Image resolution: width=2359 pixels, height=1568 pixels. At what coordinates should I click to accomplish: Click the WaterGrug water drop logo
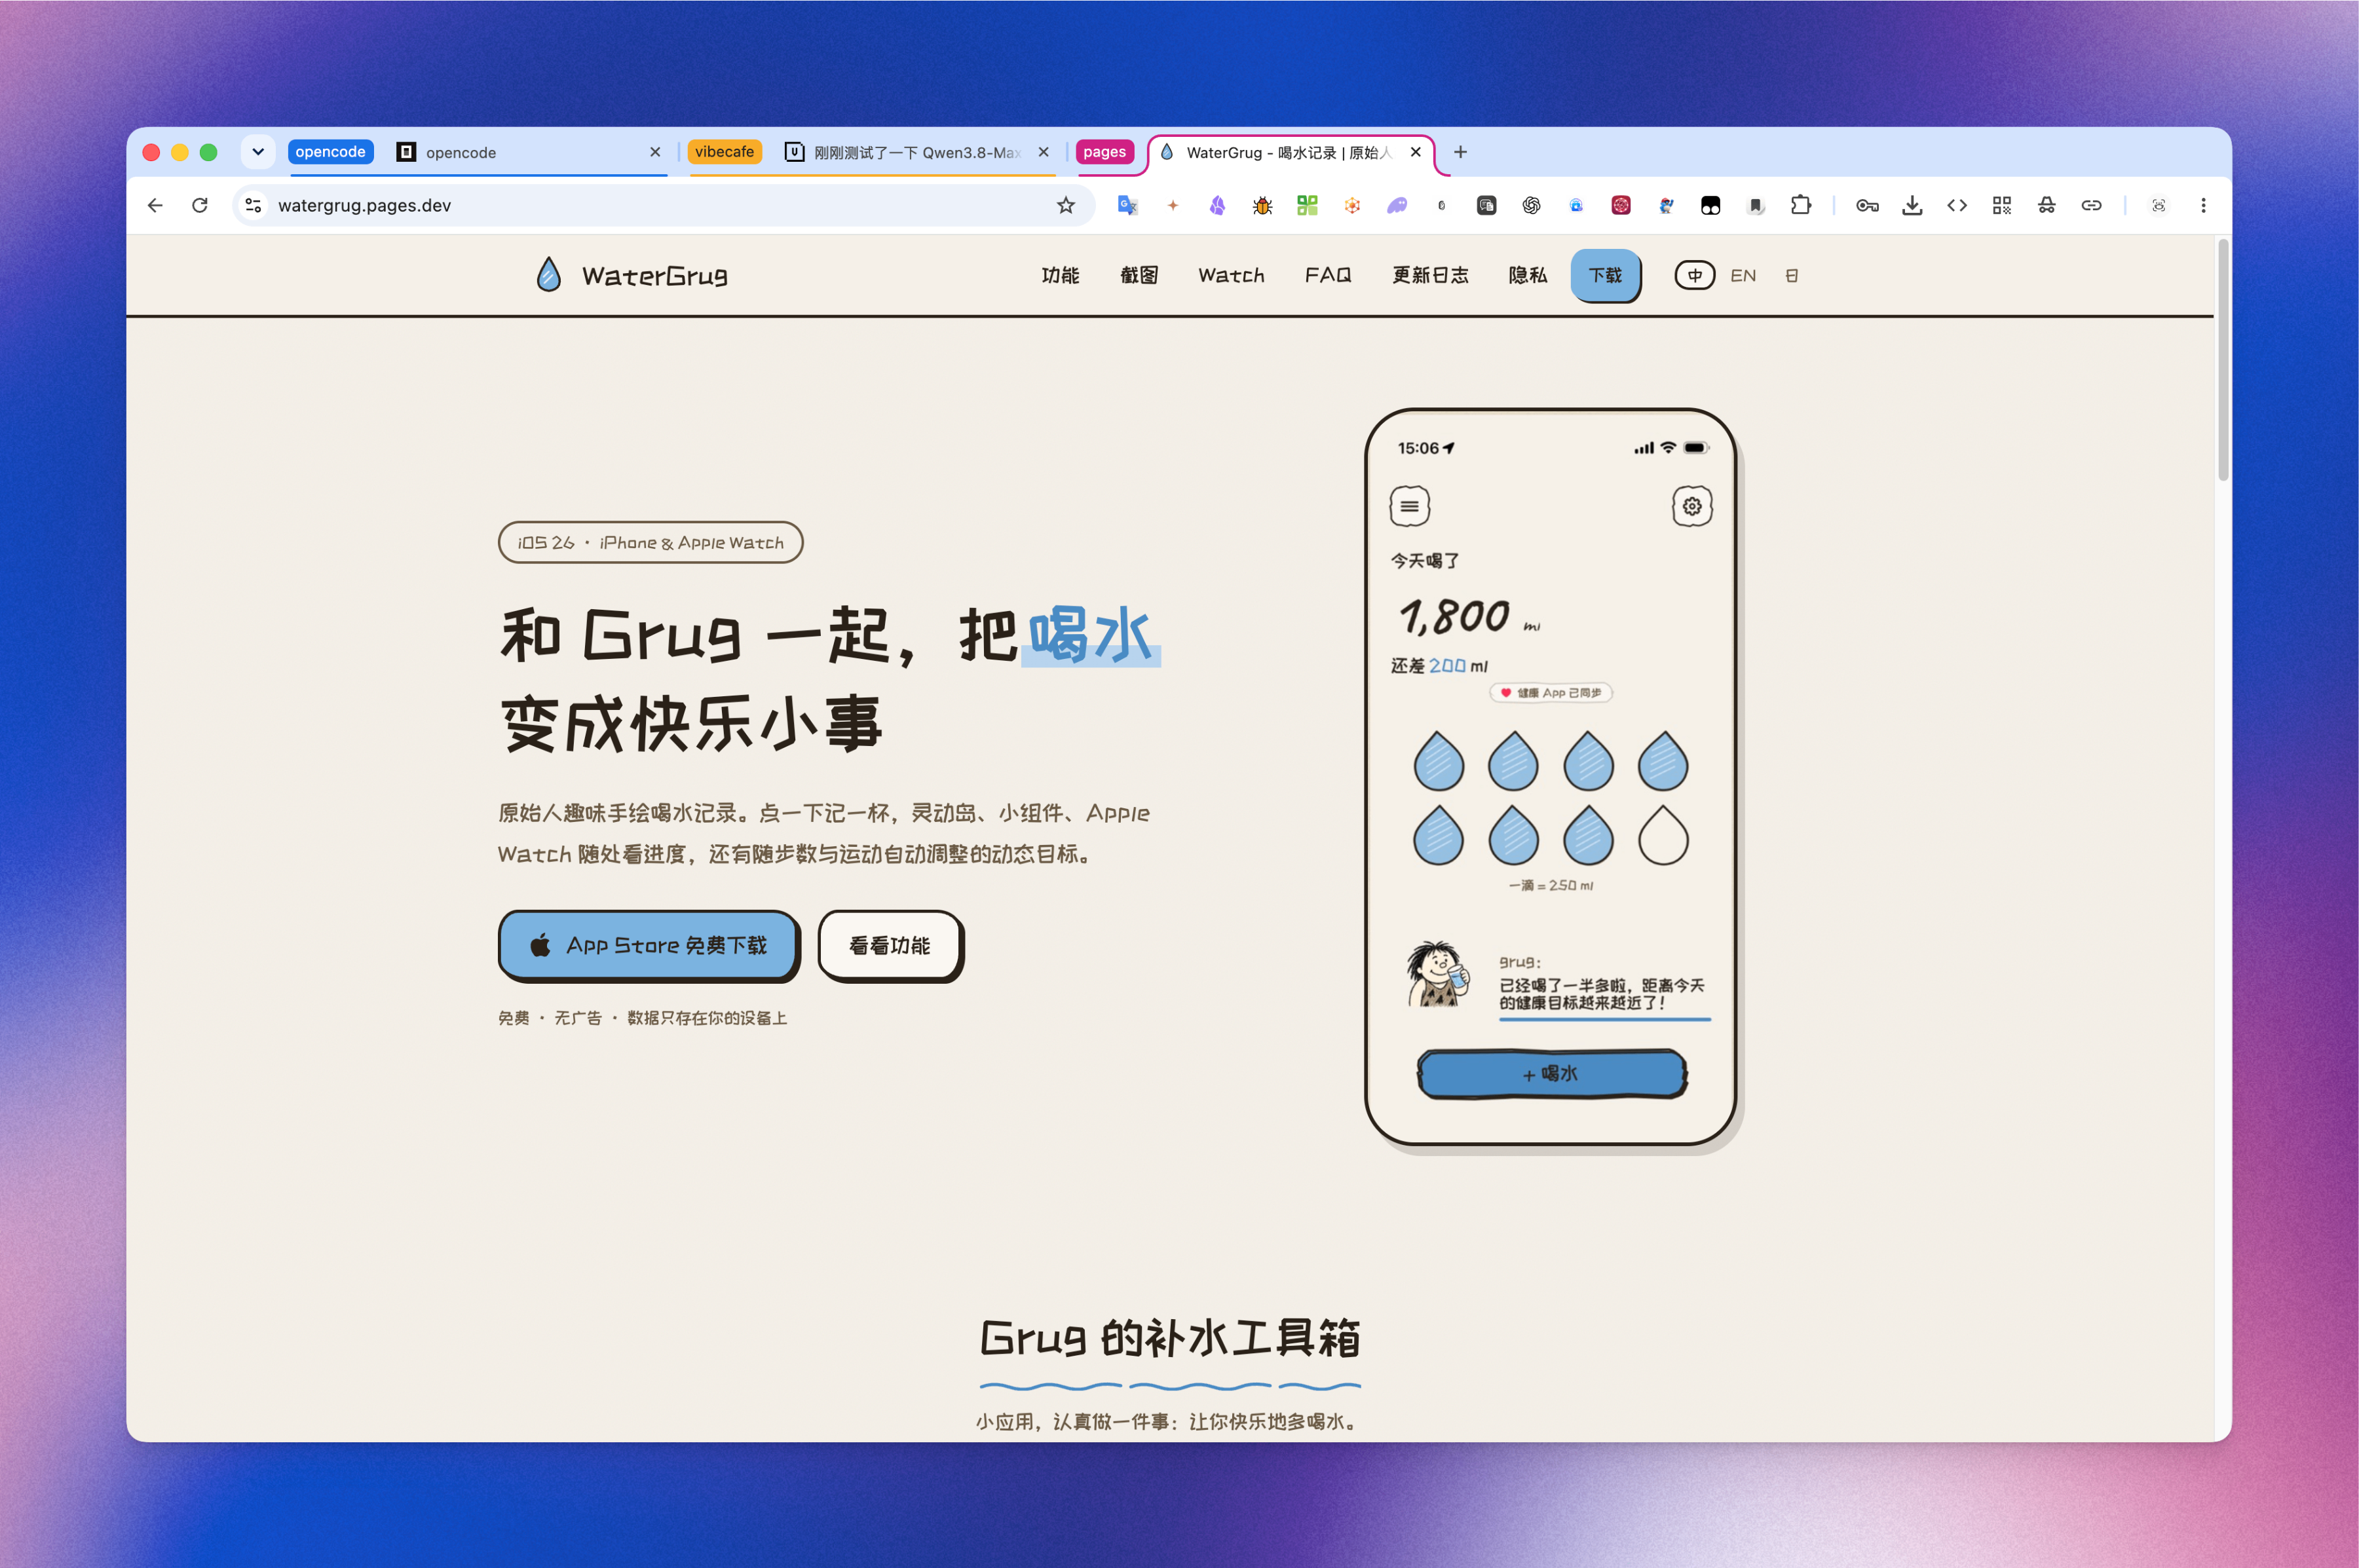coord(548,274)
